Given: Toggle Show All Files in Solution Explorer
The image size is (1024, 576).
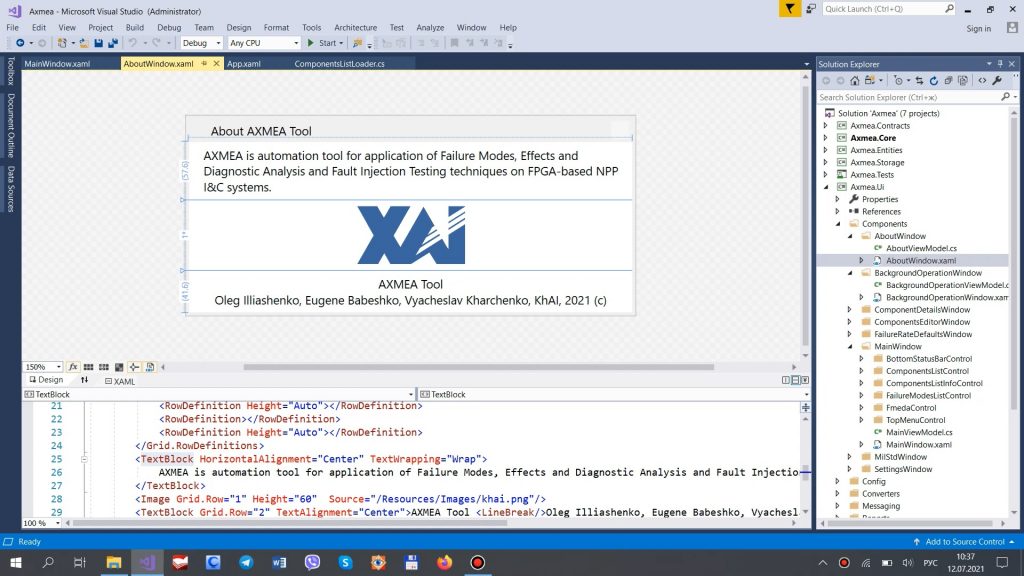Looking at the screenshot, I should (963, 80).
